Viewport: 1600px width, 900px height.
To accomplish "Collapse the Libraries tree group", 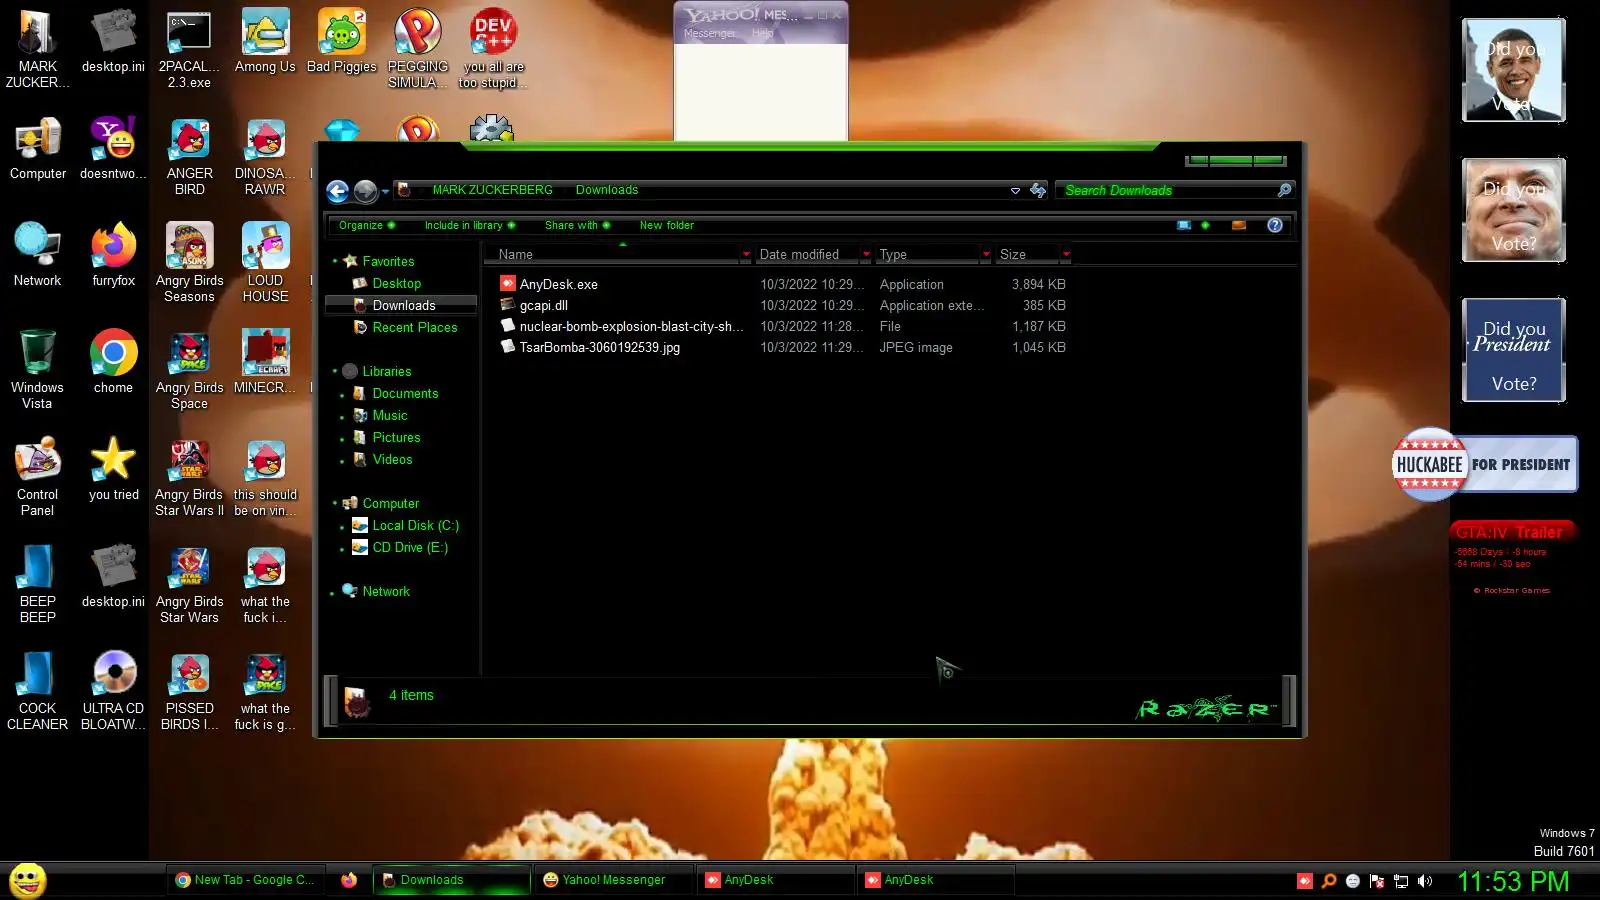I will point(335,371).
